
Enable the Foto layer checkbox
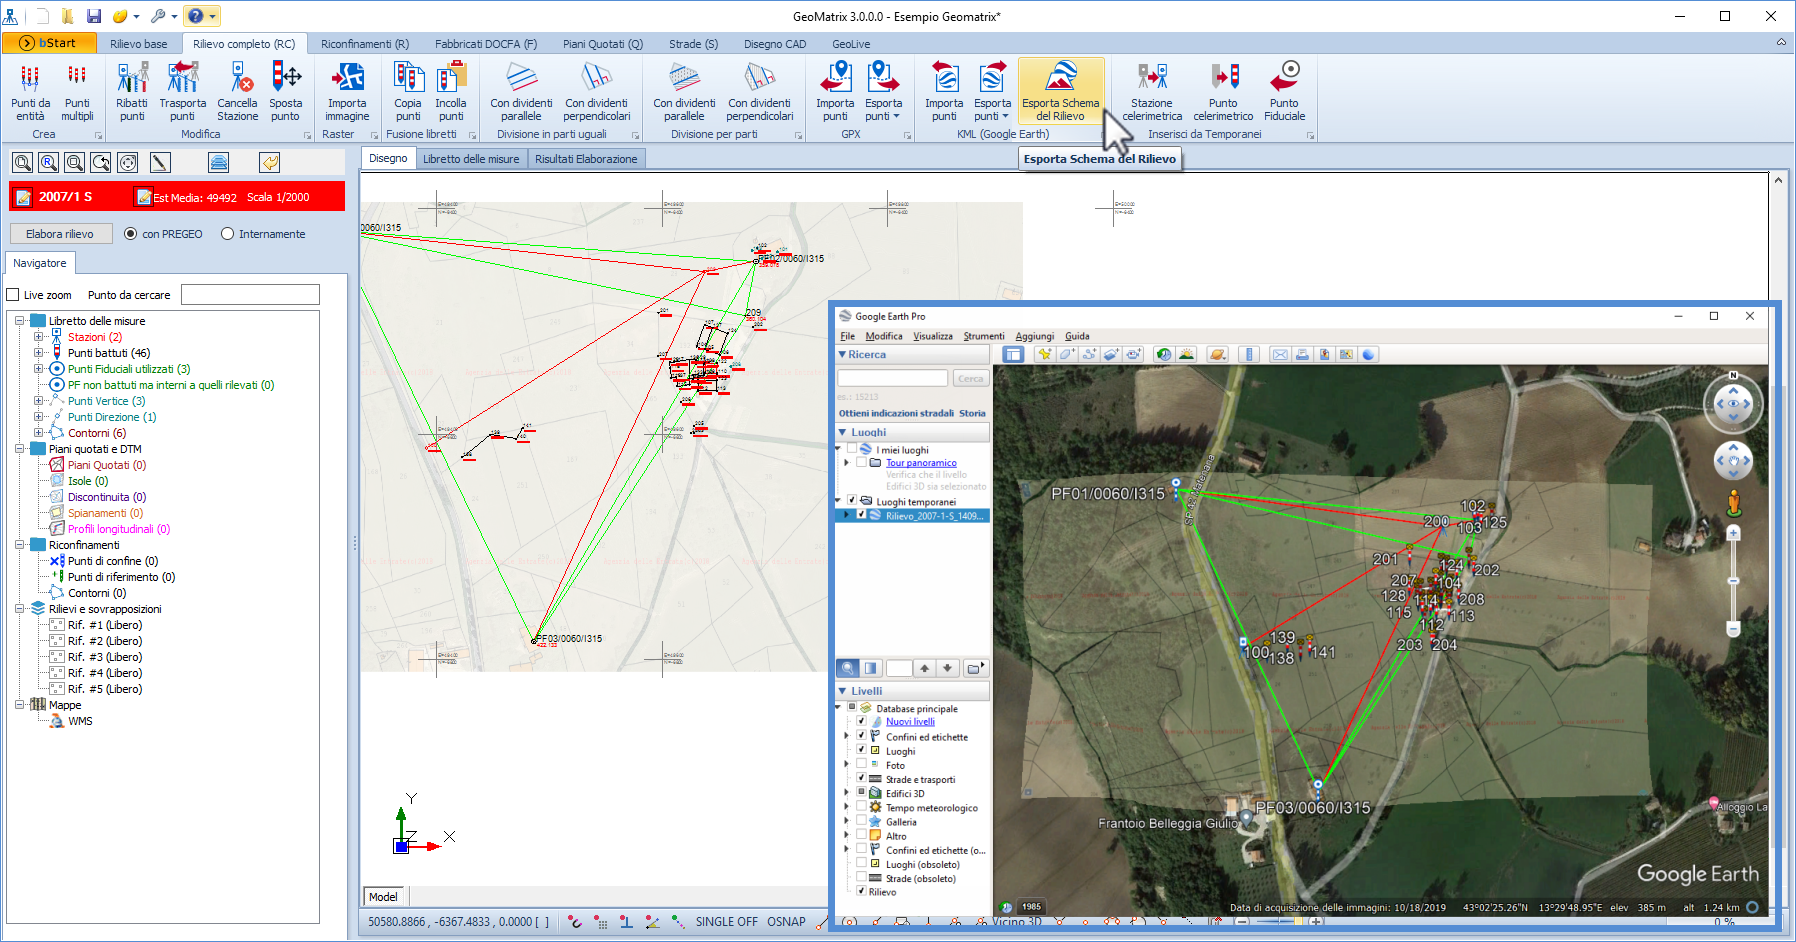(x=861, y=764)
